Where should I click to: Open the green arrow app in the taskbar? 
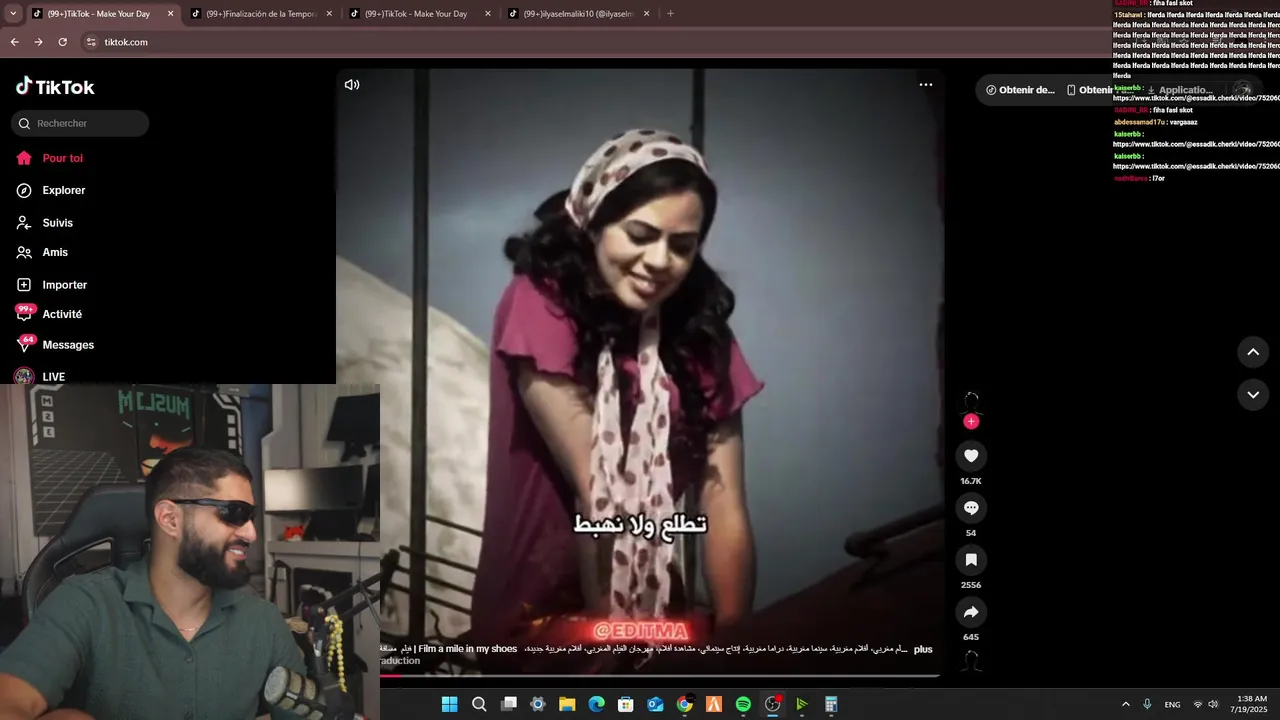coord(802,704)
